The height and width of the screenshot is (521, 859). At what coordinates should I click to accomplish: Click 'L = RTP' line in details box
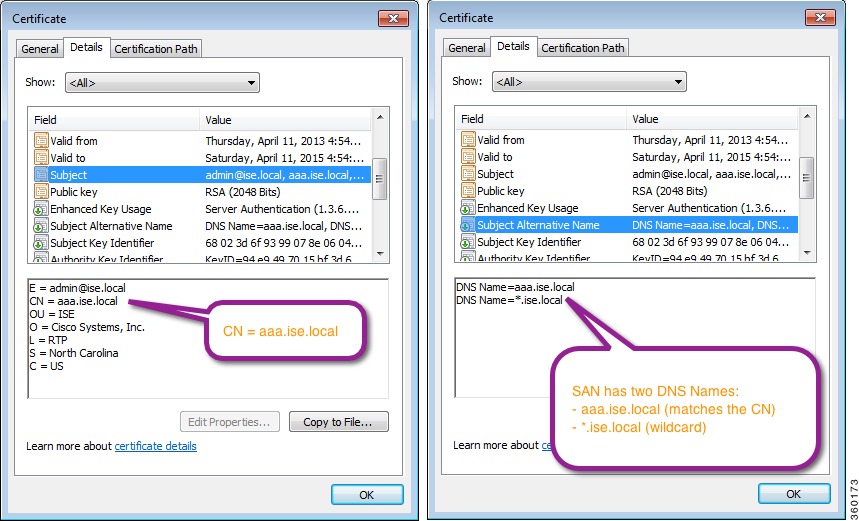click(x=48, y=340)
